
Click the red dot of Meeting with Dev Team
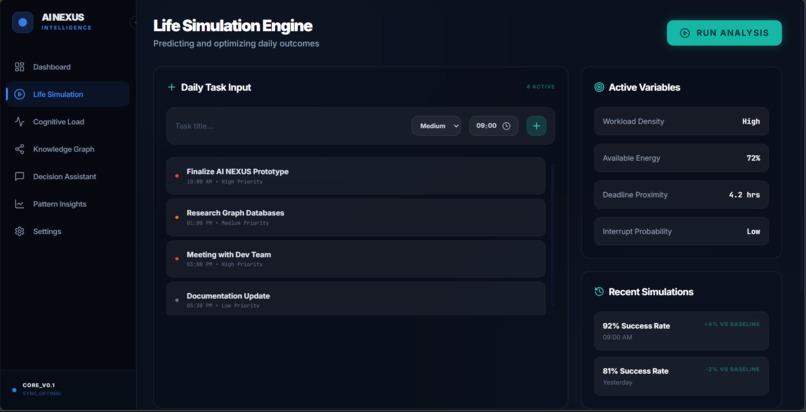pos(177,259)
